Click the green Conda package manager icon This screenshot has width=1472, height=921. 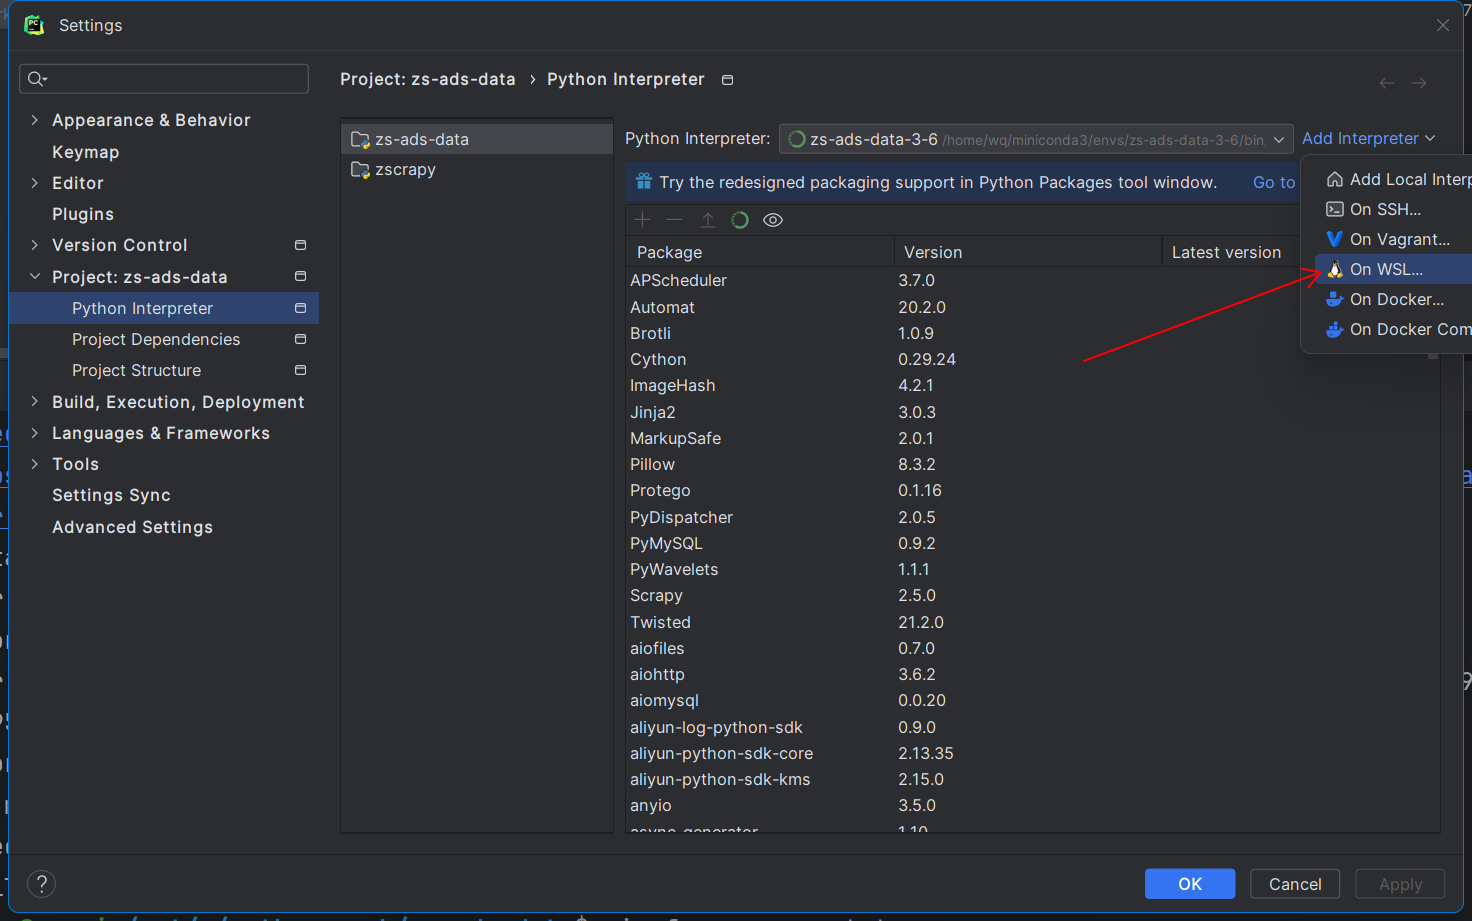coord(739,219)
